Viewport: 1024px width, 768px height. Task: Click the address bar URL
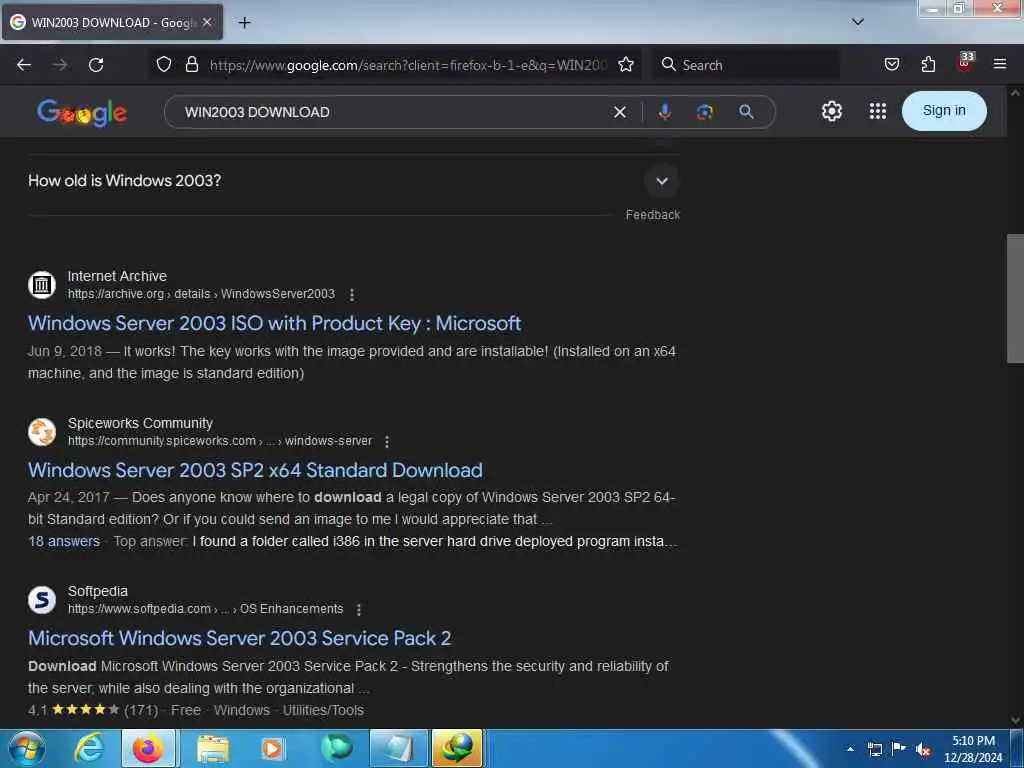click(x=408, y=65)
